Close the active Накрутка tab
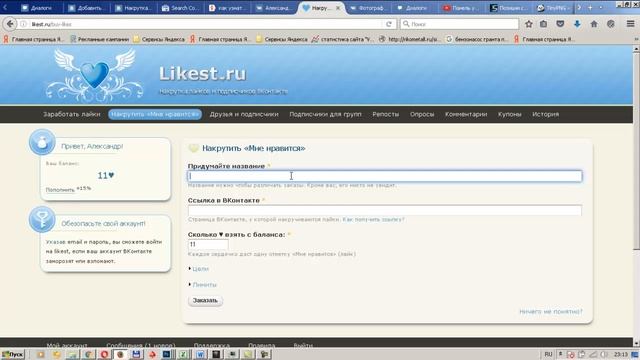The width and height of the screenshot is (640, 360). [338, 8]
